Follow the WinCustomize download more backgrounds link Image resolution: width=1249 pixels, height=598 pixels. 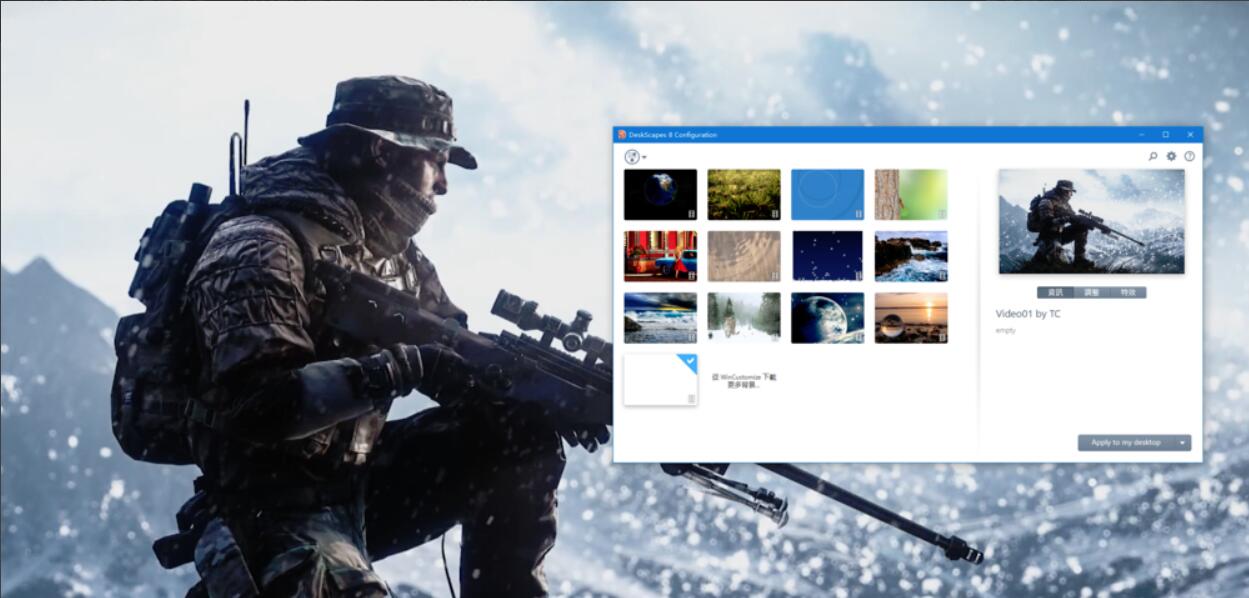[743, 380]
